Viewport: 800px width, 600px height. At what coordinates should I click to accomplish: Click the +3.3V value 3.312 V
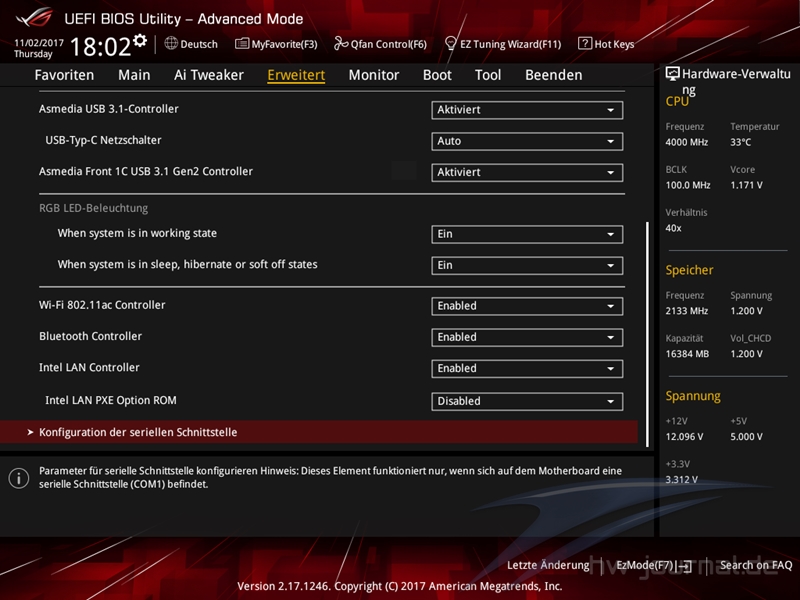[x=682, y=480]
